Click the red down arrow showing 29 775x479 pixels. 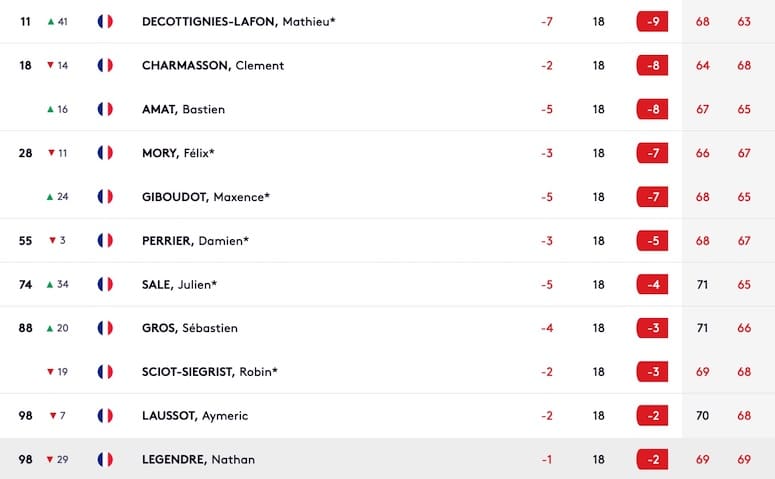pos(50,459)
